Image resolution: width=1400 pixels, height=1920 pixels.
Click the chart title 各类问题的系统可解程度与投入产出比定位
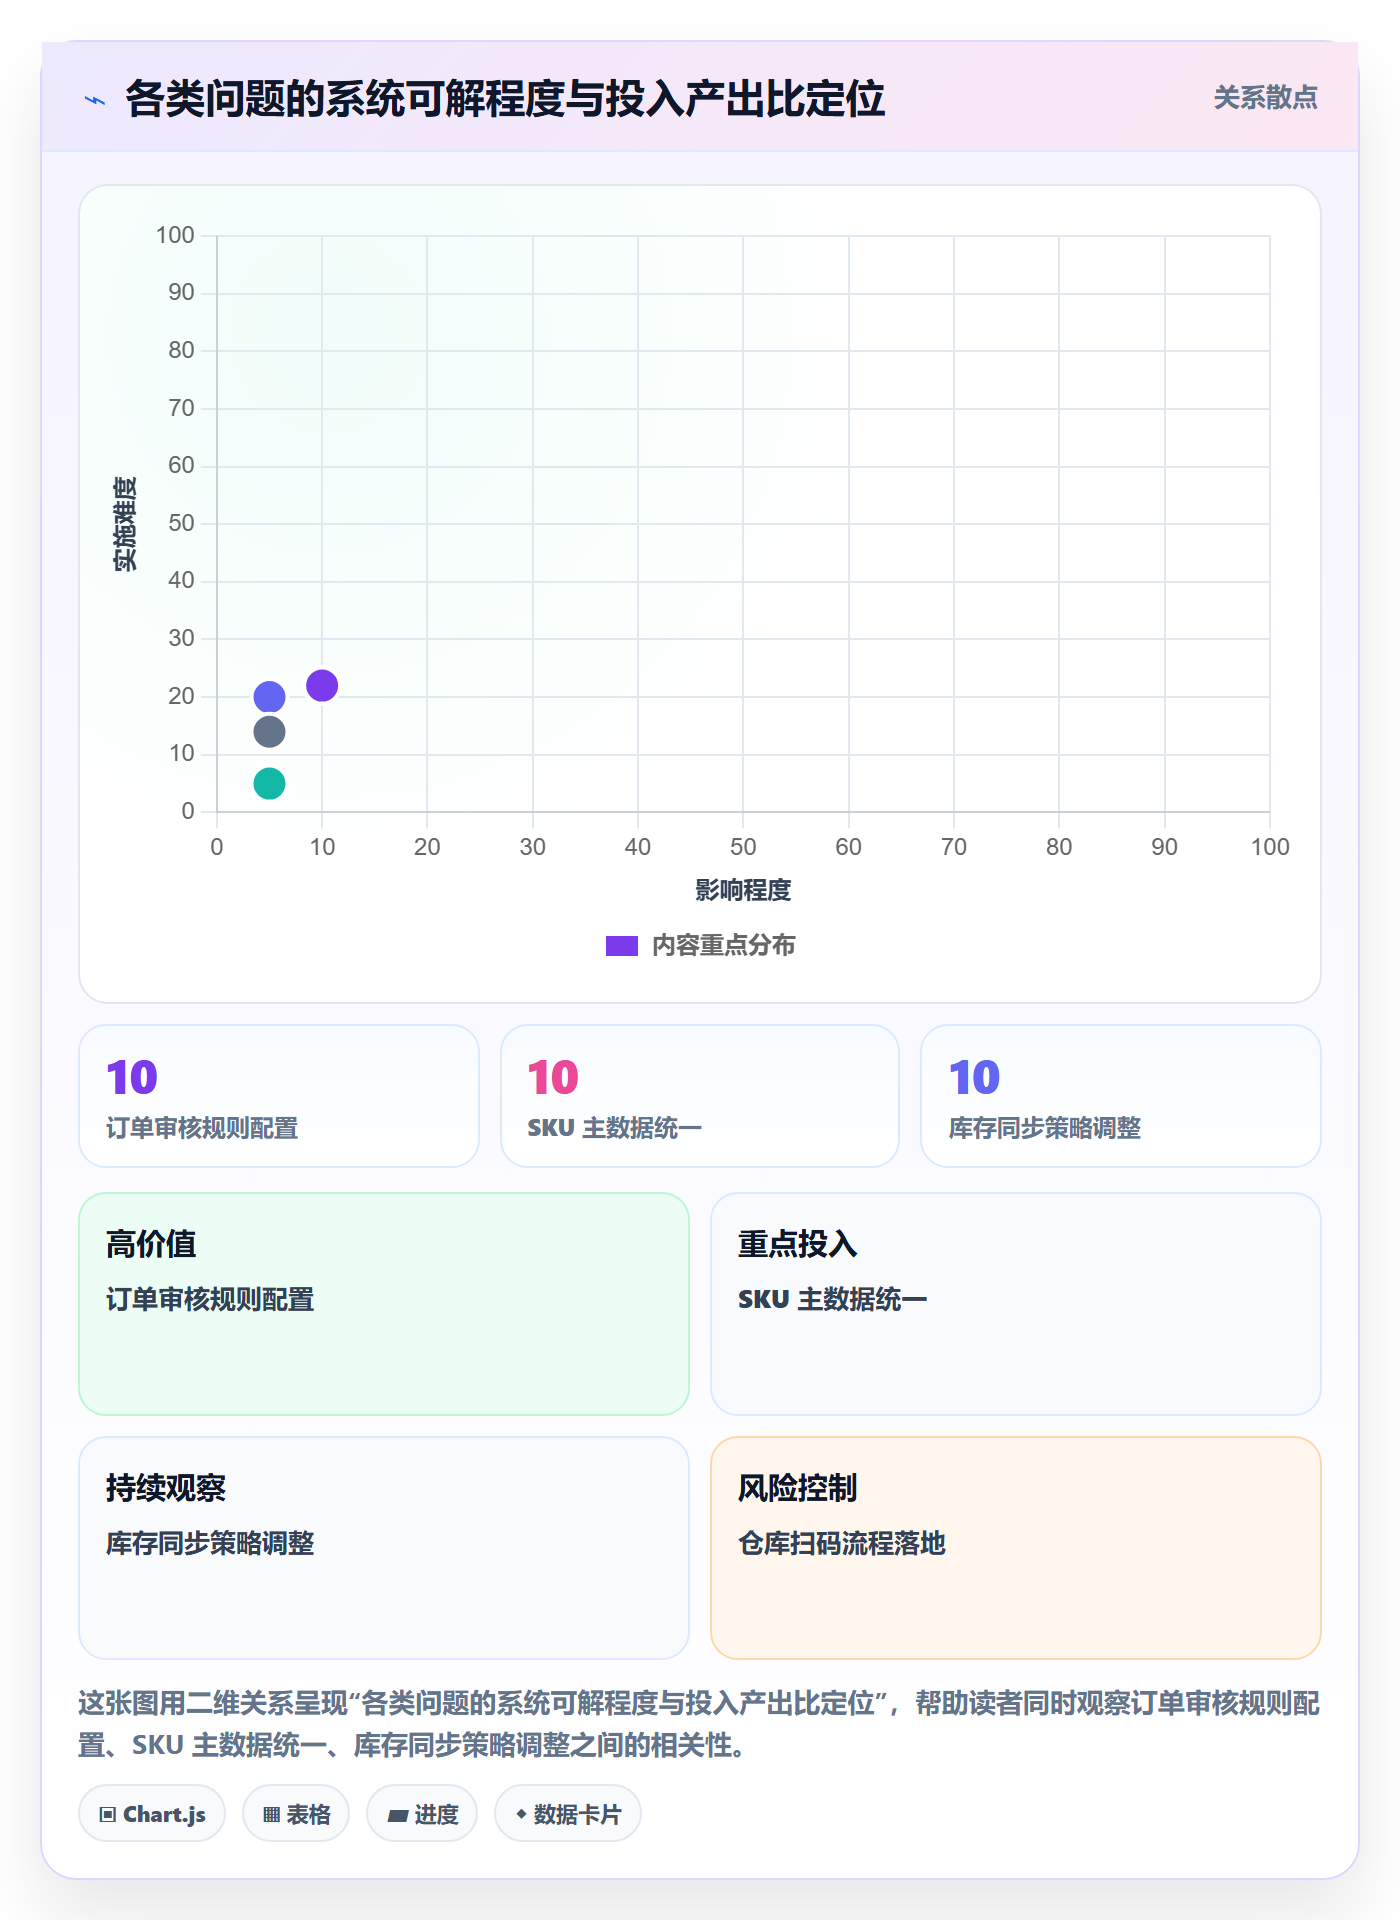point(505,99)
